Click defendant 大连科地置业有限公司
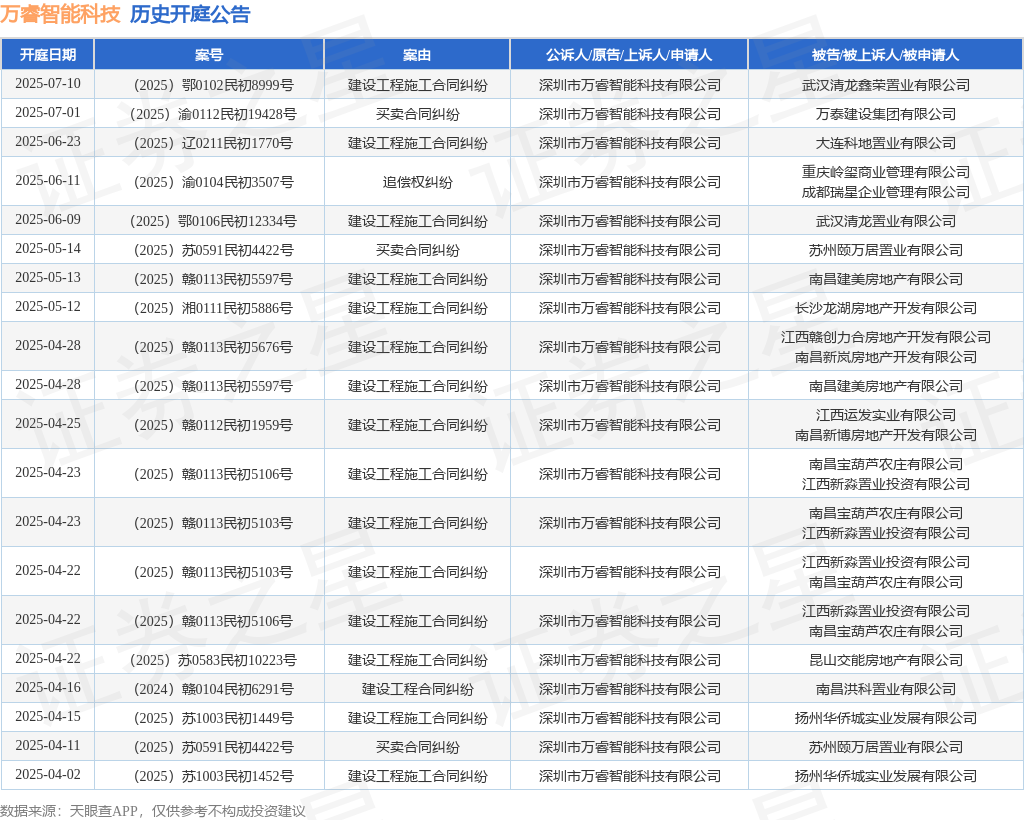The width and height of the screenshot is (1024, 820). tap(886, 143)
